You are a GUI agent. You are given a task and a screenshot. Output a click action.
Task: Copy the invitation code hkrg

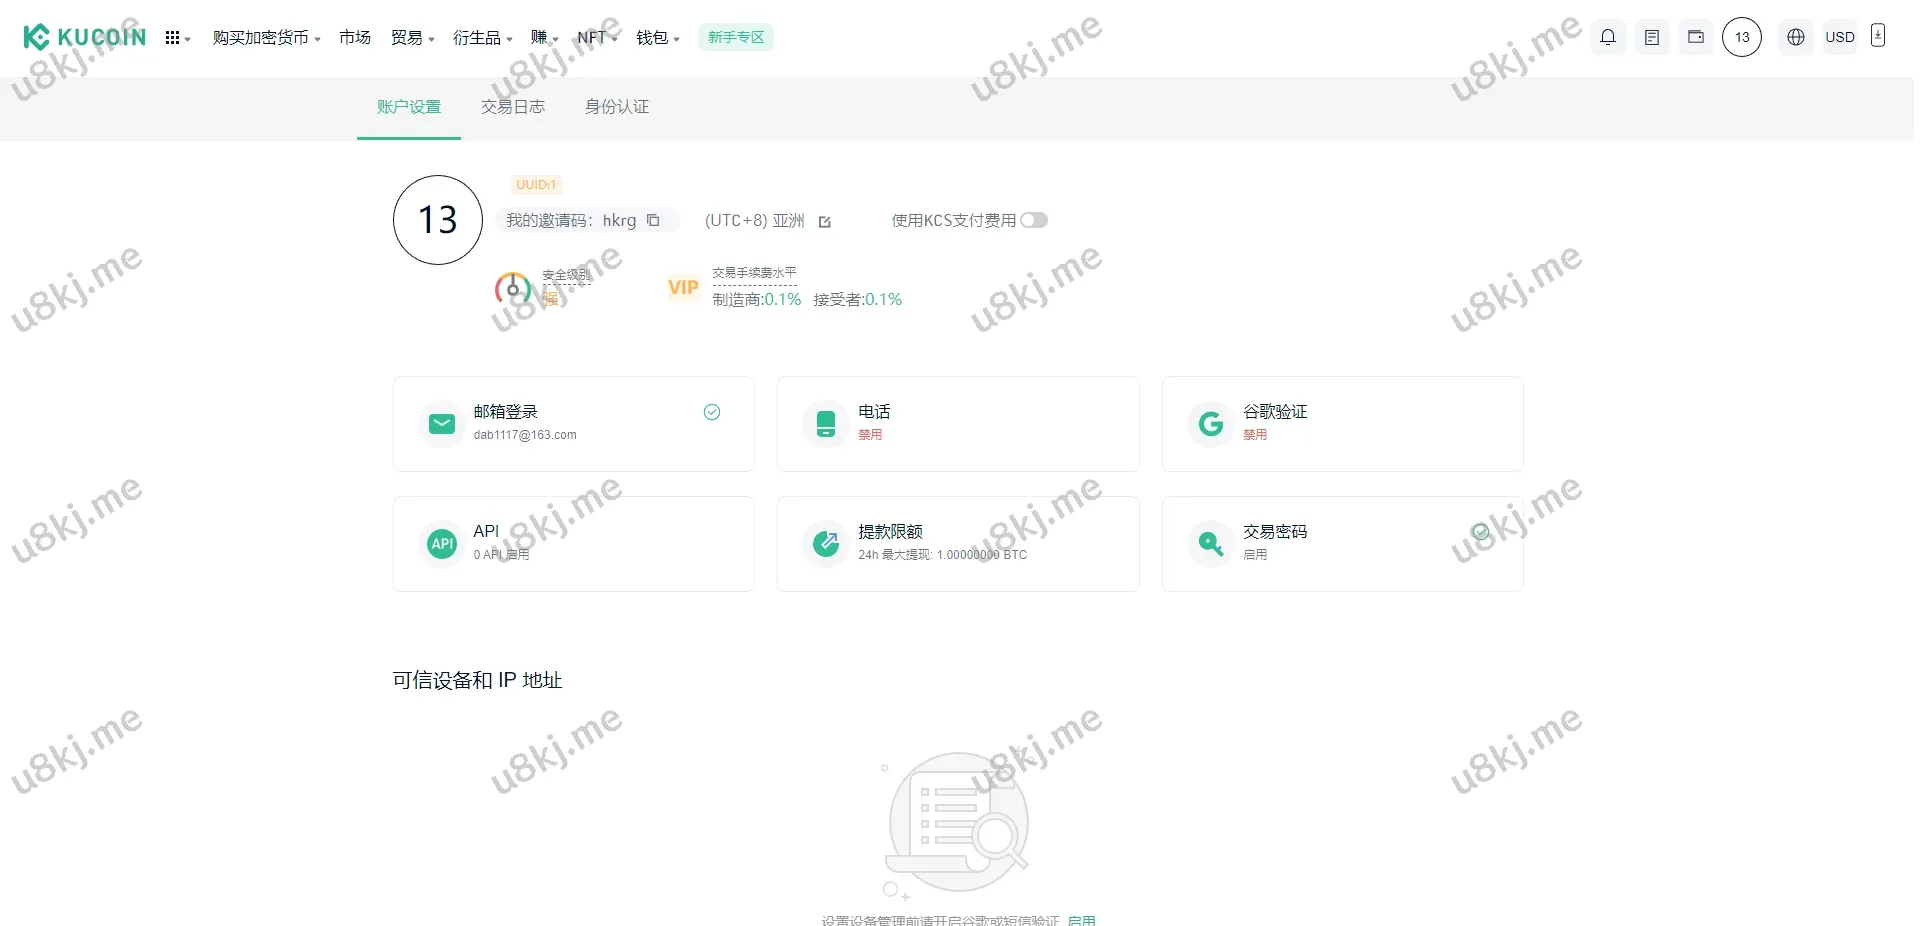pyautogui.click(x=653, y=220)
